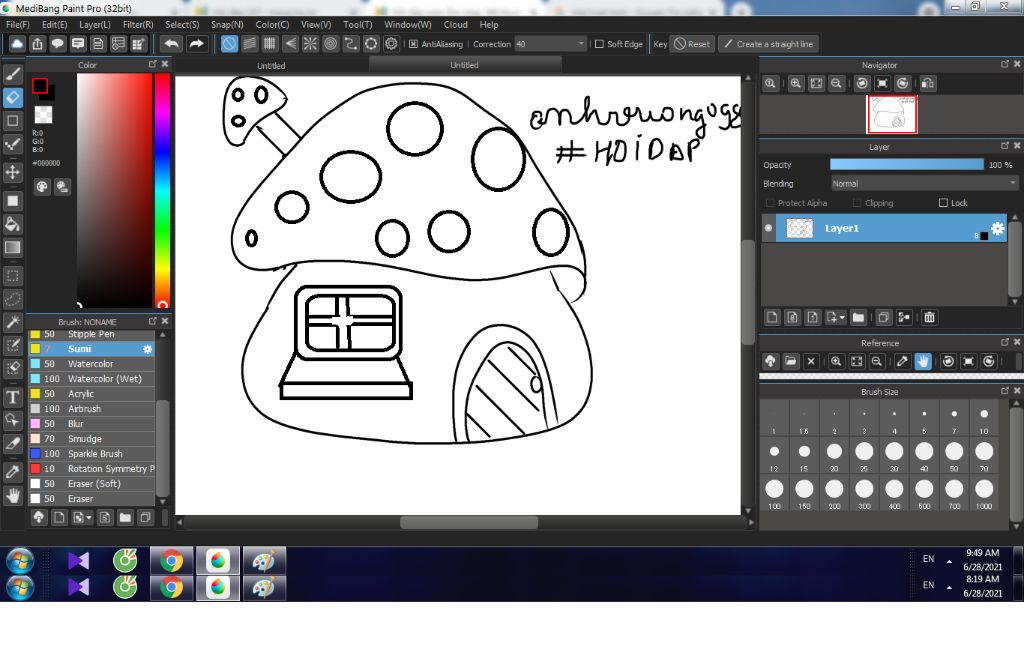The image size is (1024, 661).
Task: Click the Redo arrow
Action: click(196, 44)
